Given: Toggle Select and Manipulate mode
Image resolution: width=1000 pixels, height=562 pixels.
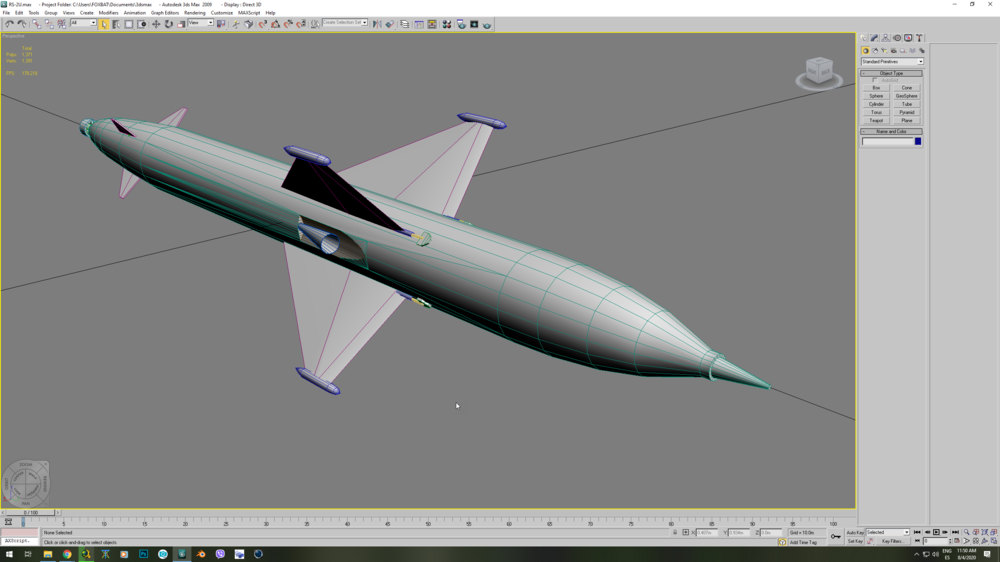Looking at the screenshot, I should pos(236,24).
